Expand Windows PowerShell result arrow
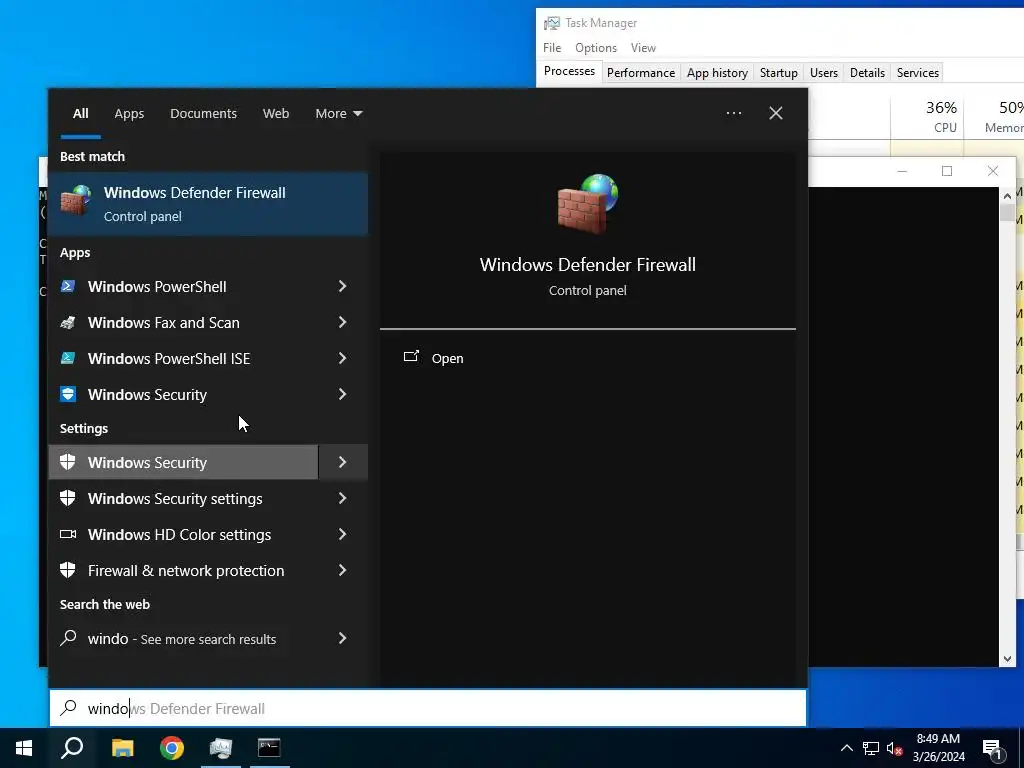1024x768 pixels. point(342,286)
